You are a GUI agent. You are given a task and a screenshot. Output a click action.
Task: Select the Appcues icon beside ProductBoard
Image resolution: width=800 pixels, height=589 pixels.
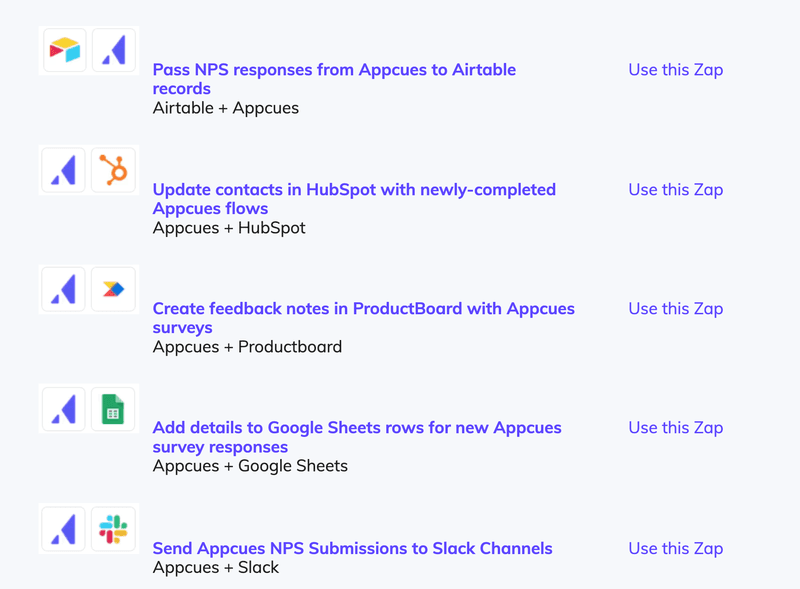[63, 288]
